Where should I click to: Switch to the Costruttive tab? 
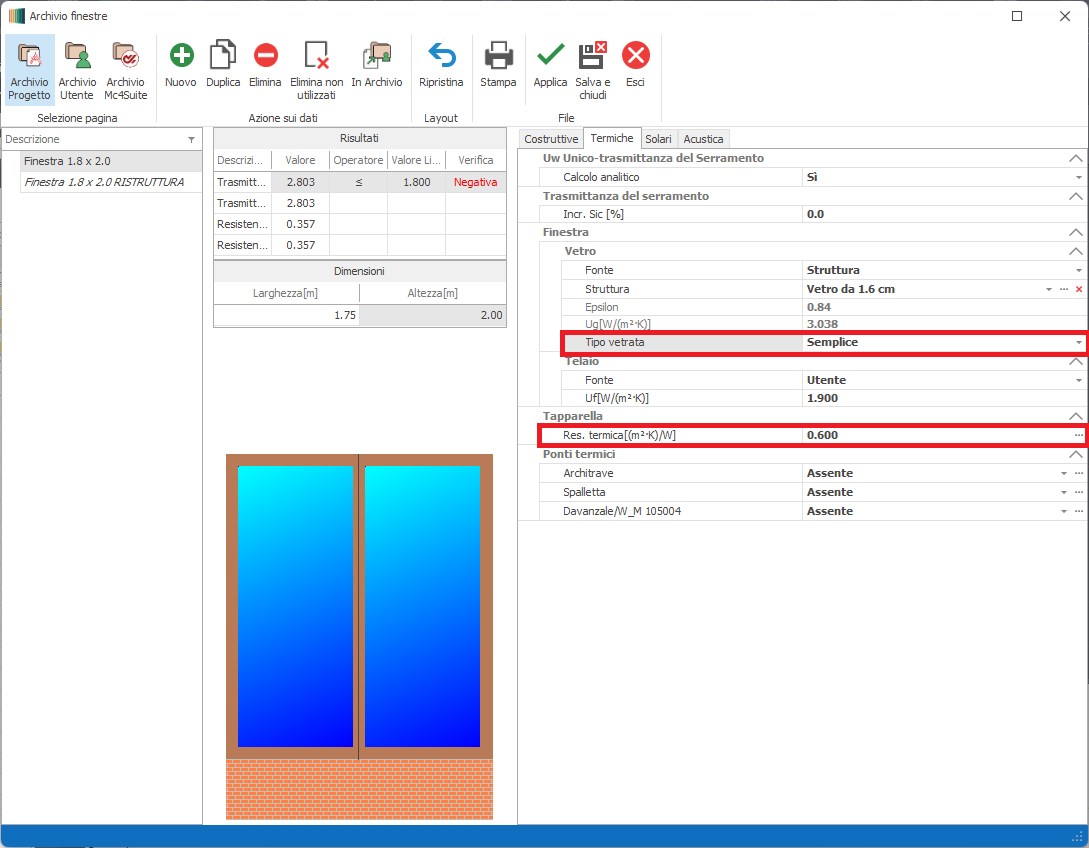pyautogui.click(x=551, y=139)
